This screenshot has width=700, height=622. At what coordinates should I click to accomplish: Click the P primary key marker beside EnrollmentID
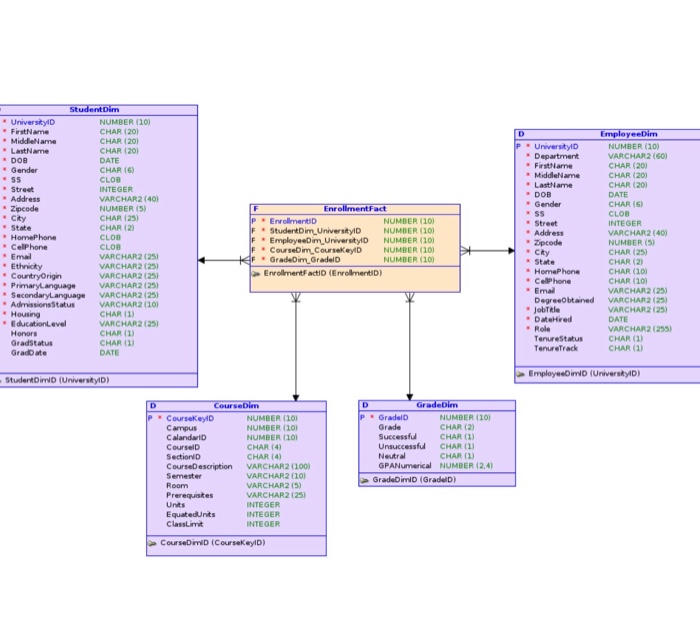[254, 221]
